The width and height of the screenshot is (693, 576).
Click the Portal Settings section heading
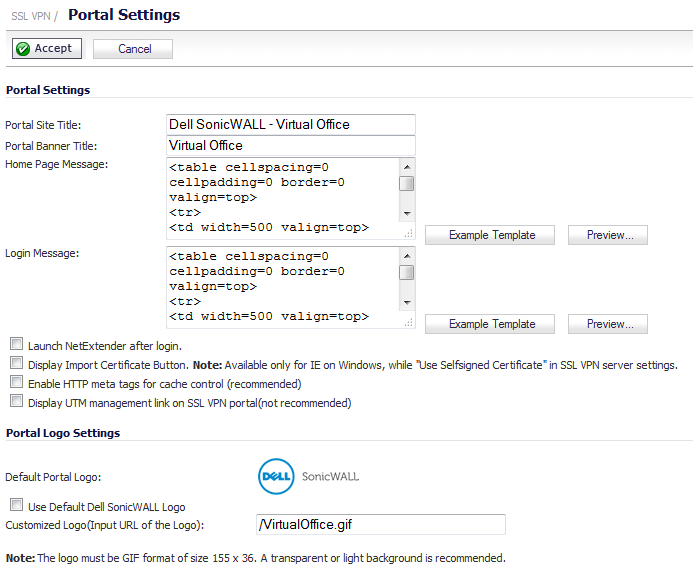pyautogui.click(x=48, y=90)
